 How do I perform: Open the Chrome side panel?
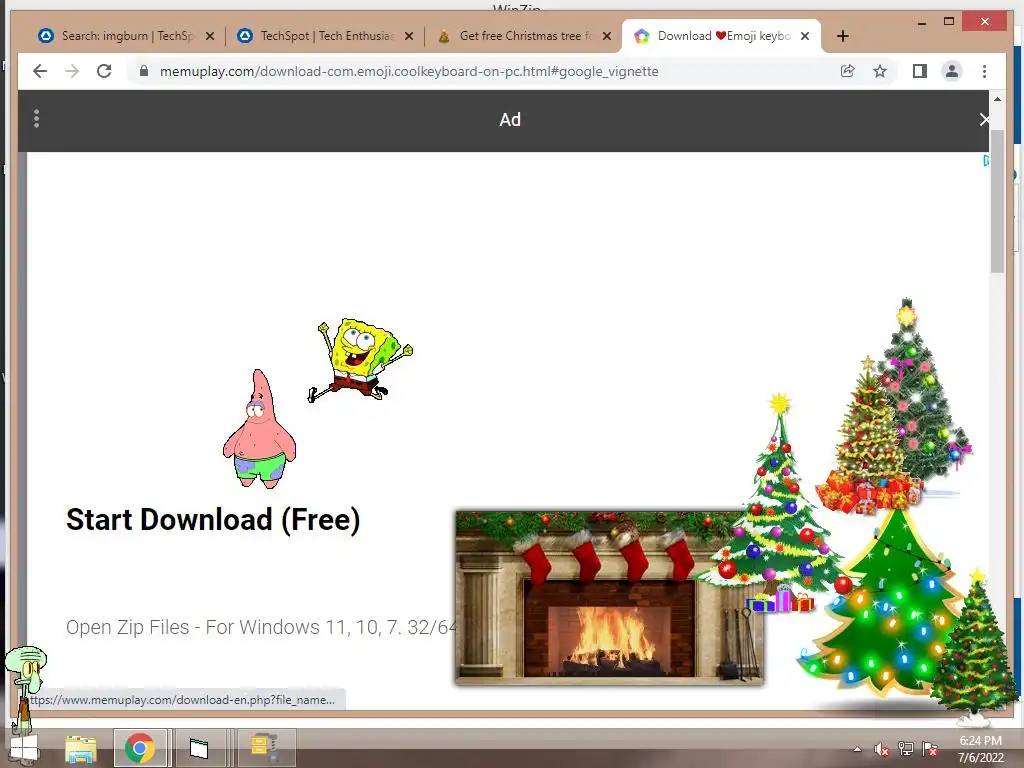[920, 71]
